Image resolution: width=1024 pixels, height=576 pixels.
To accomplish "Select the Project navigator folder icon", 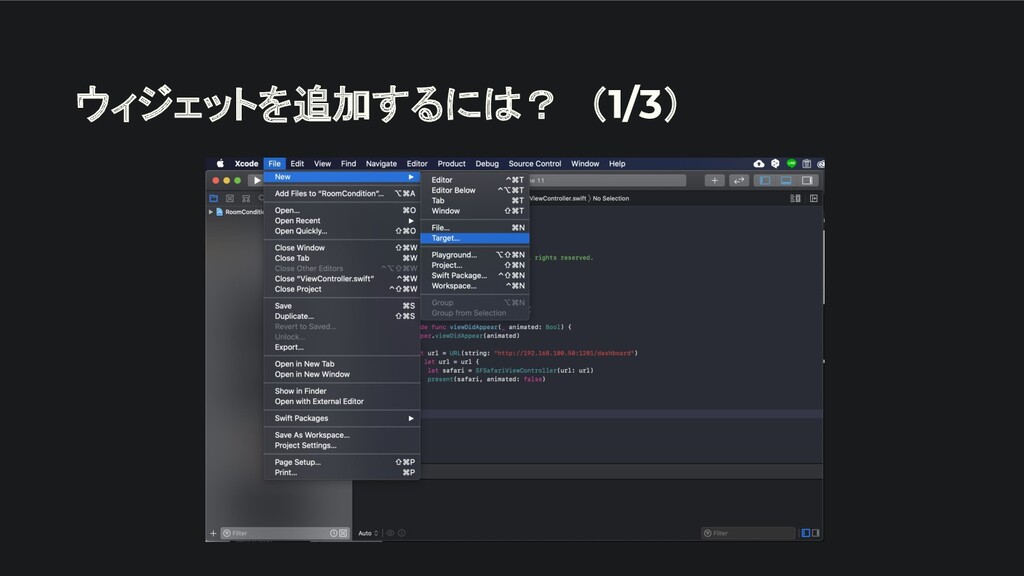I will click(x=214, y=198).
